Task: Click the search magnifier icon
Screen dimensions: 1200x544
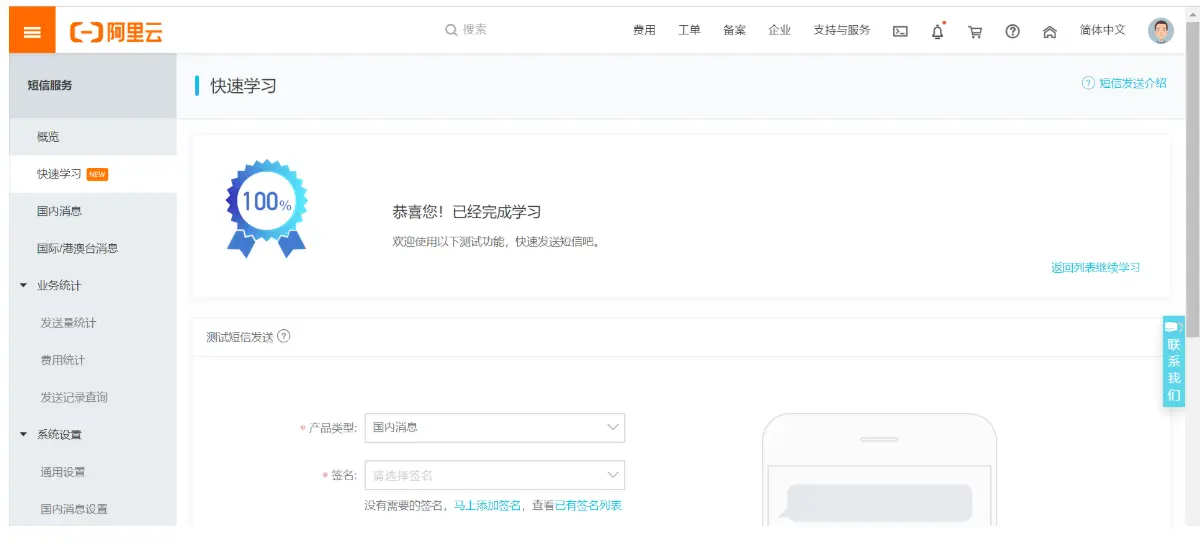Action: click(x=451, y=30)
